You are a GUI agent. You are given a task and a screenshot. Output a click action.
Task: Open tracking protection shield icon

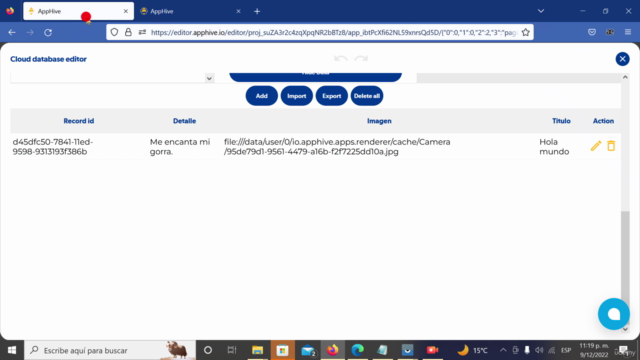(x=114, y=32)
